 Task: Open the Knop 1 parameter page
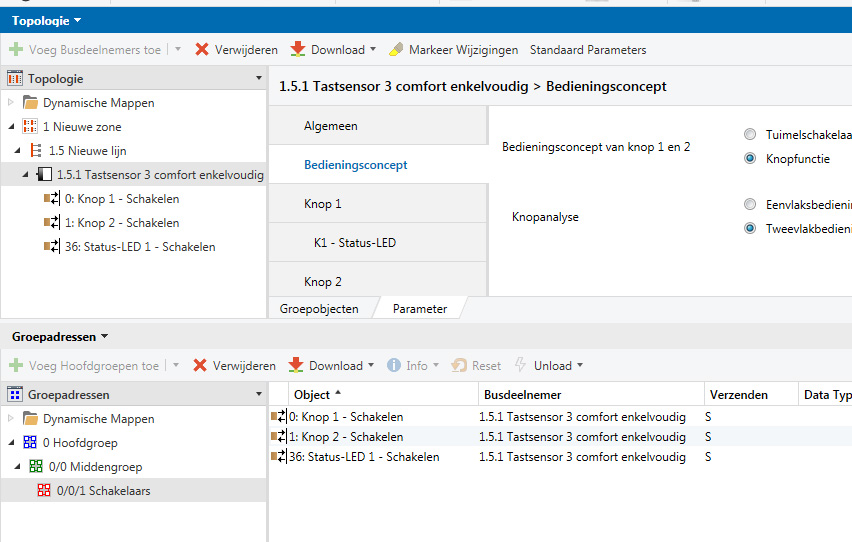(x=323, y=204)
